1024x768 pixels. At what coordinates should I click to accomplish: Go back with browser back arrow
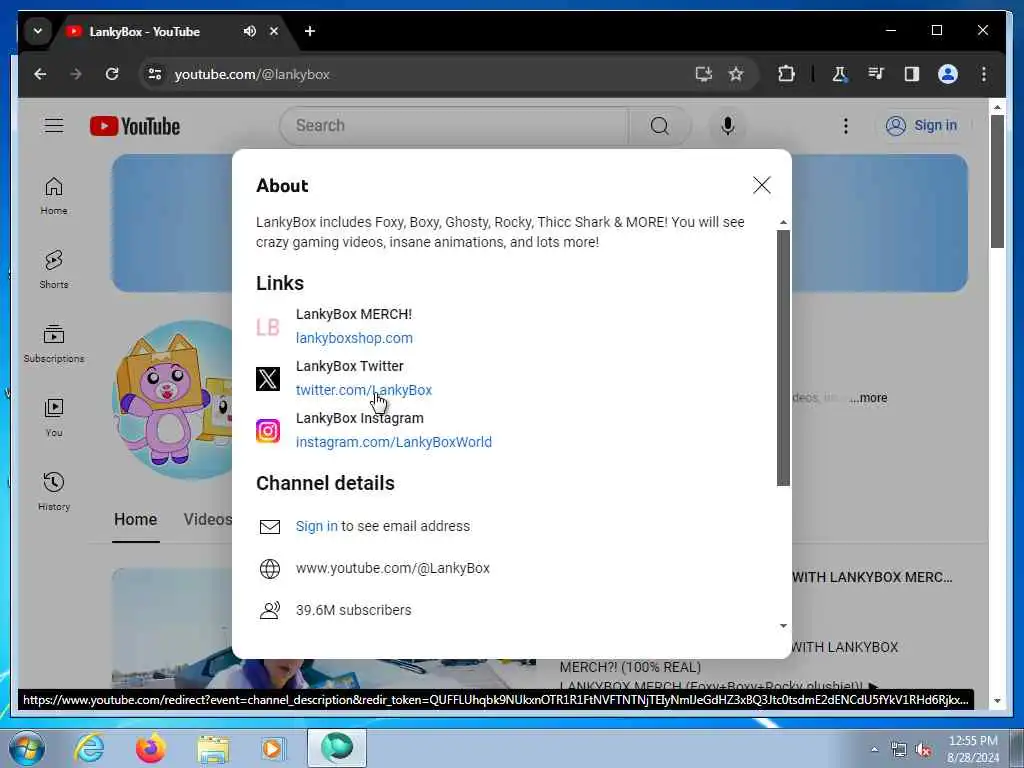[40, 74]
